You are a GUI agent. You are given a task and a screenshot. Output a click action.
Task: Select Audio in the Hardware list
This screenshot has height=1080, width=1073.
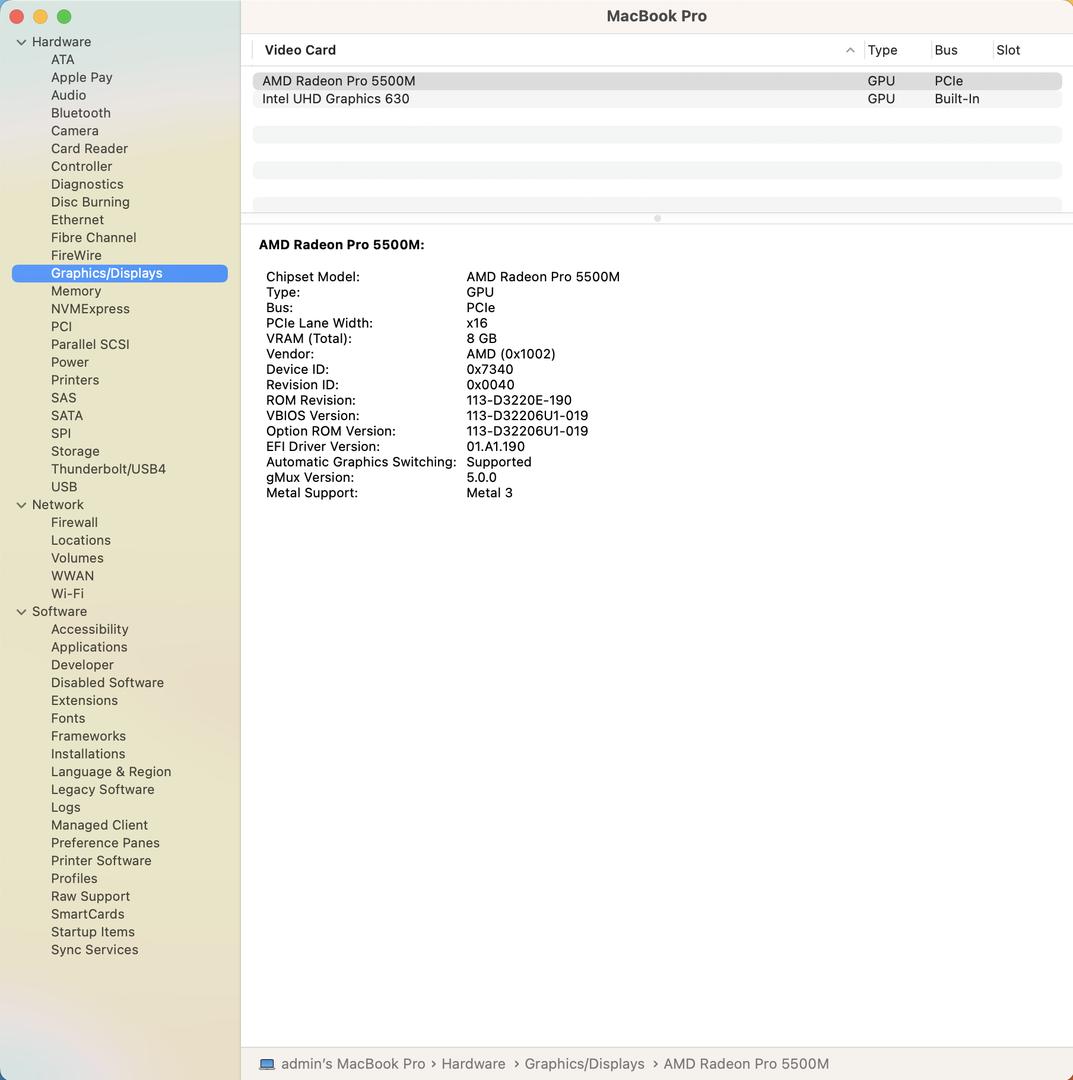pyautogui.click(x=68, y=96)
